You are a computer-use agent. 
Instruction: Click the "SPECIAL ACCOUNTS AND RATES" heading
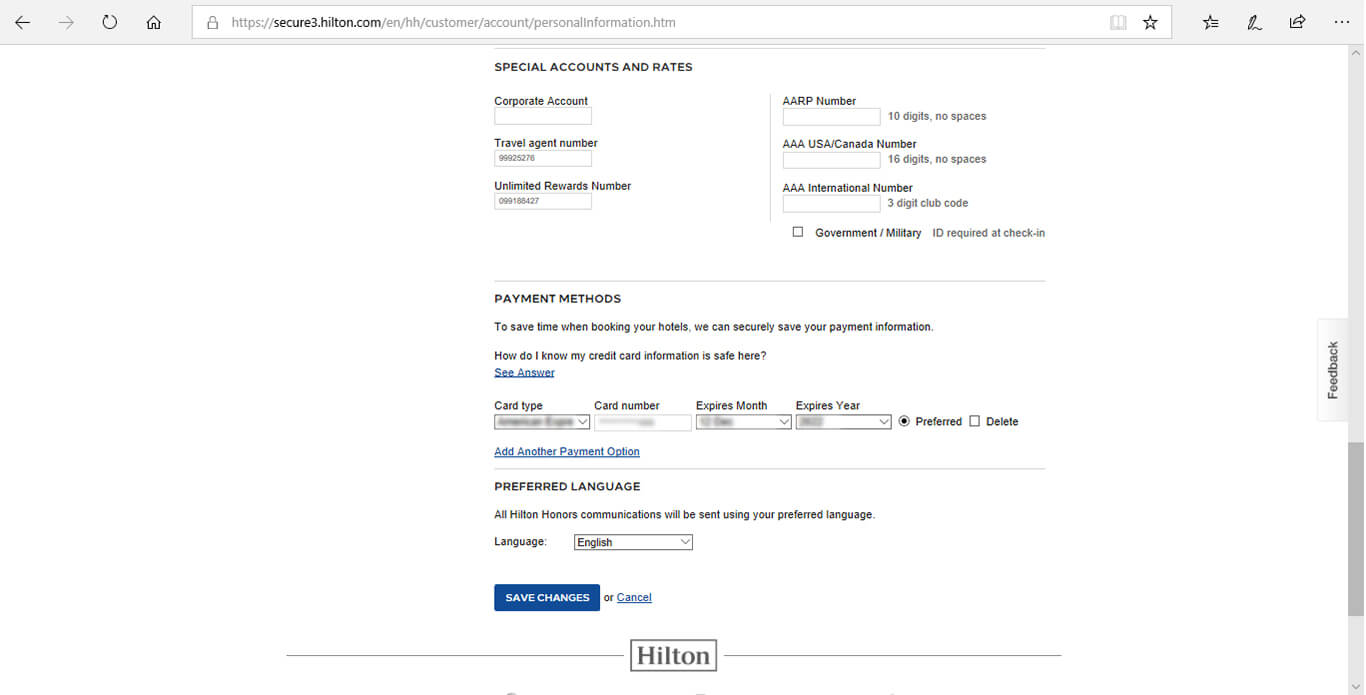tap(593, 67)
